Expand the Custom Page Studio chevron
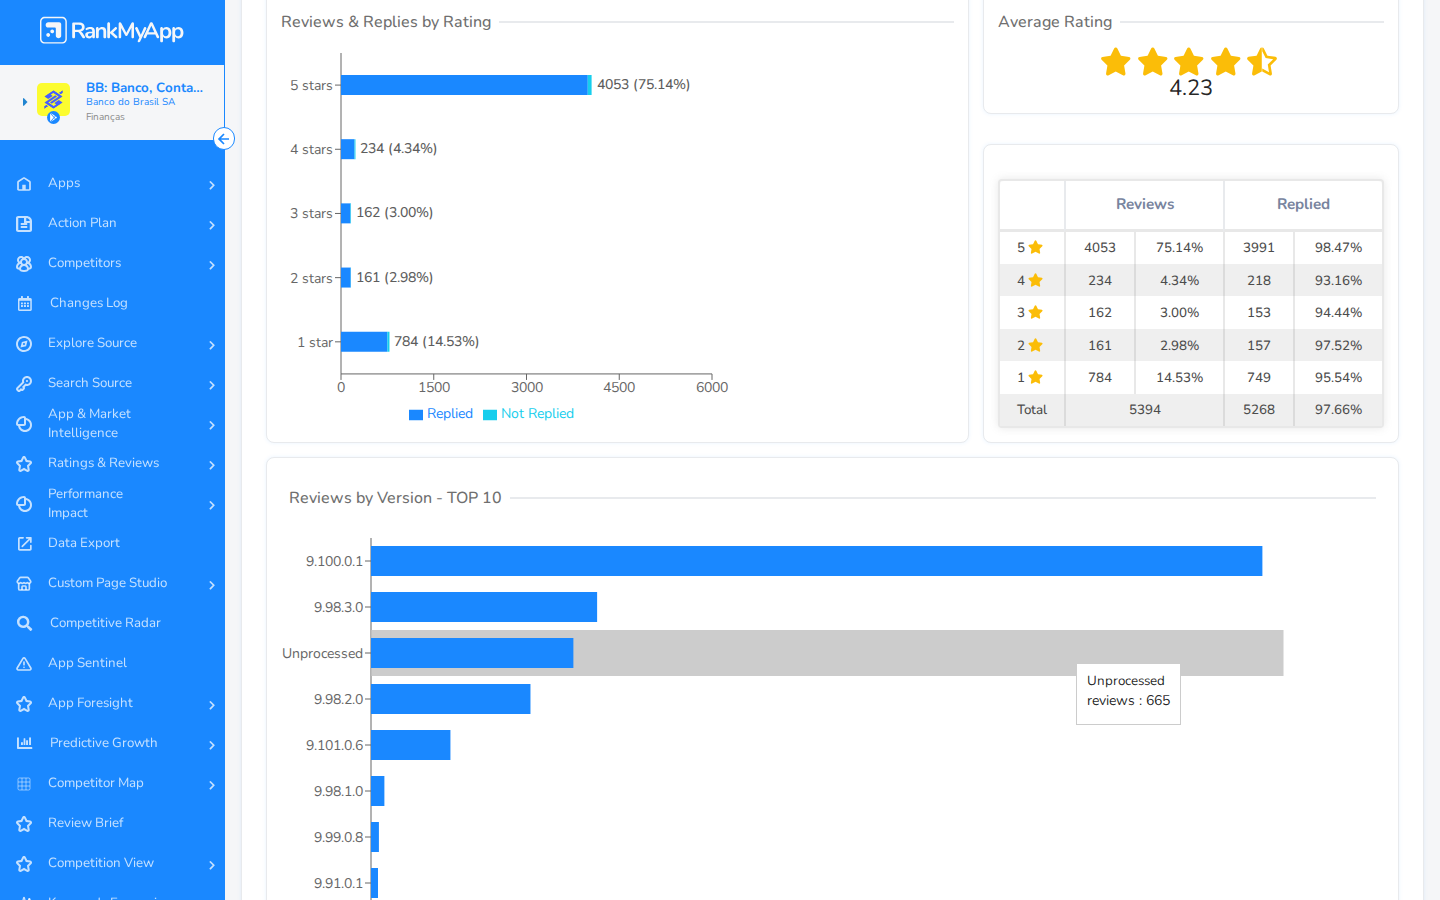The width and height of the screenshot is (1440, 900). coord(212,585)
